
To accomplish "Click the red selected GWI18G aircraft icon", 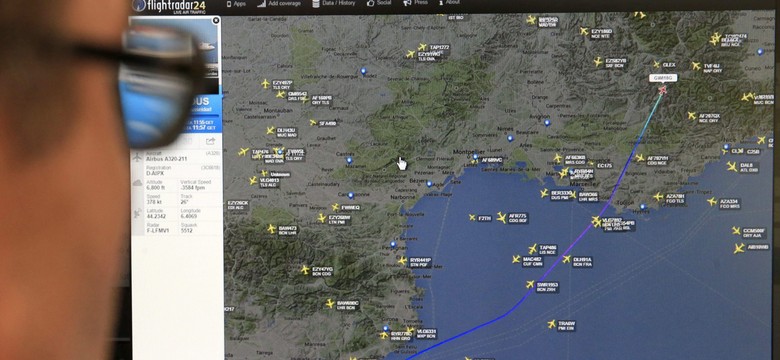I will click(662, 90).
